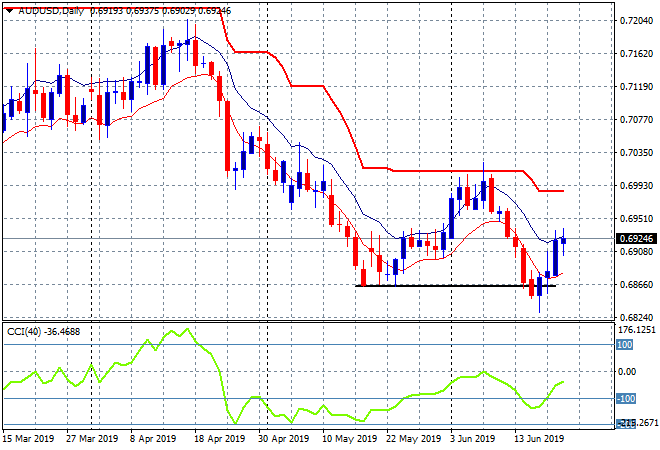Image resolution: width=660 pixels, height=450 pixels.
Task: Click the 10 May 2019 date label
Action: coord(349,439)
